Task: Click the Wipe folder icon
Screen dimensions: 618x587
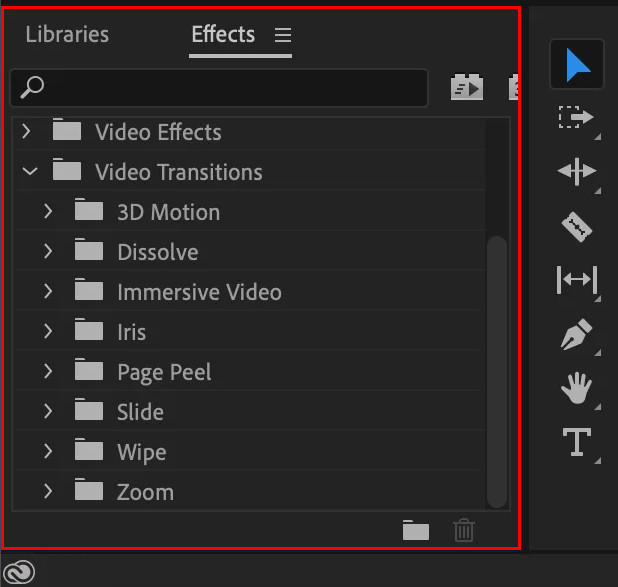Action: pyautogui.click(x=89, y=449)
